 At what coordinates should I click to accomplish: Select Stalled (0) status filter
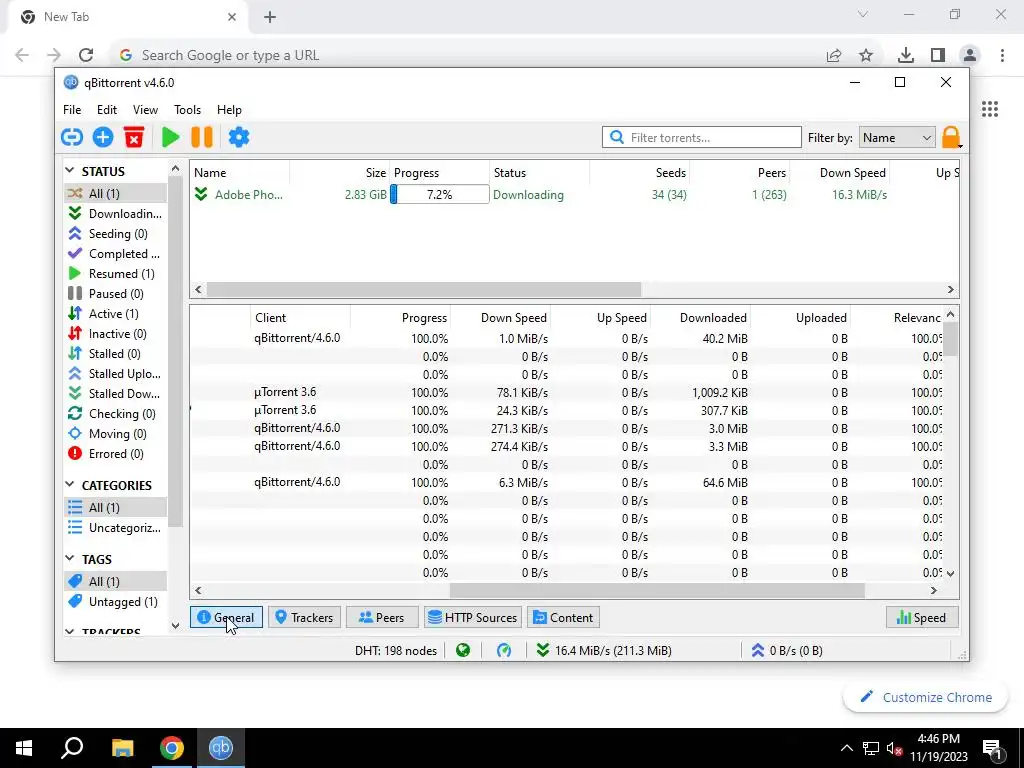point(116,354)
